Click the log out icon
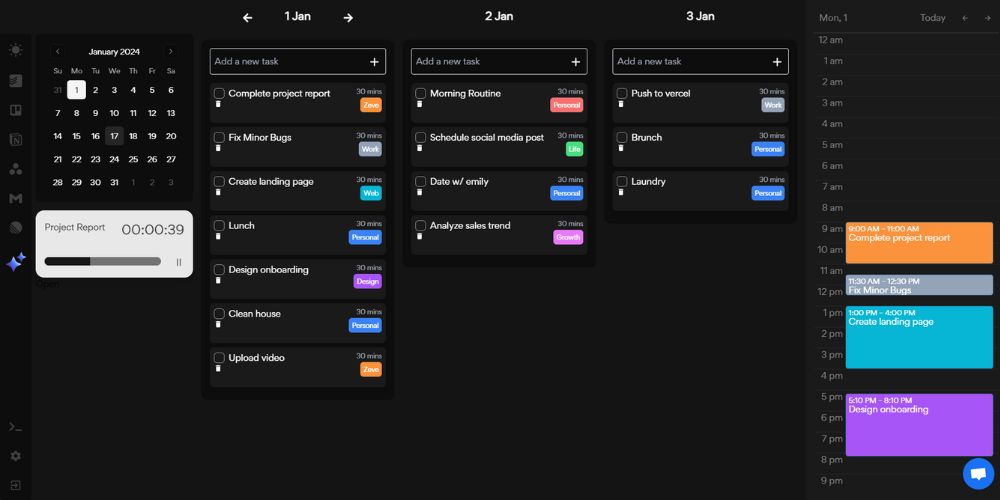The width and height of the screenshot is (1000, 500). click(x=15, y=485)
